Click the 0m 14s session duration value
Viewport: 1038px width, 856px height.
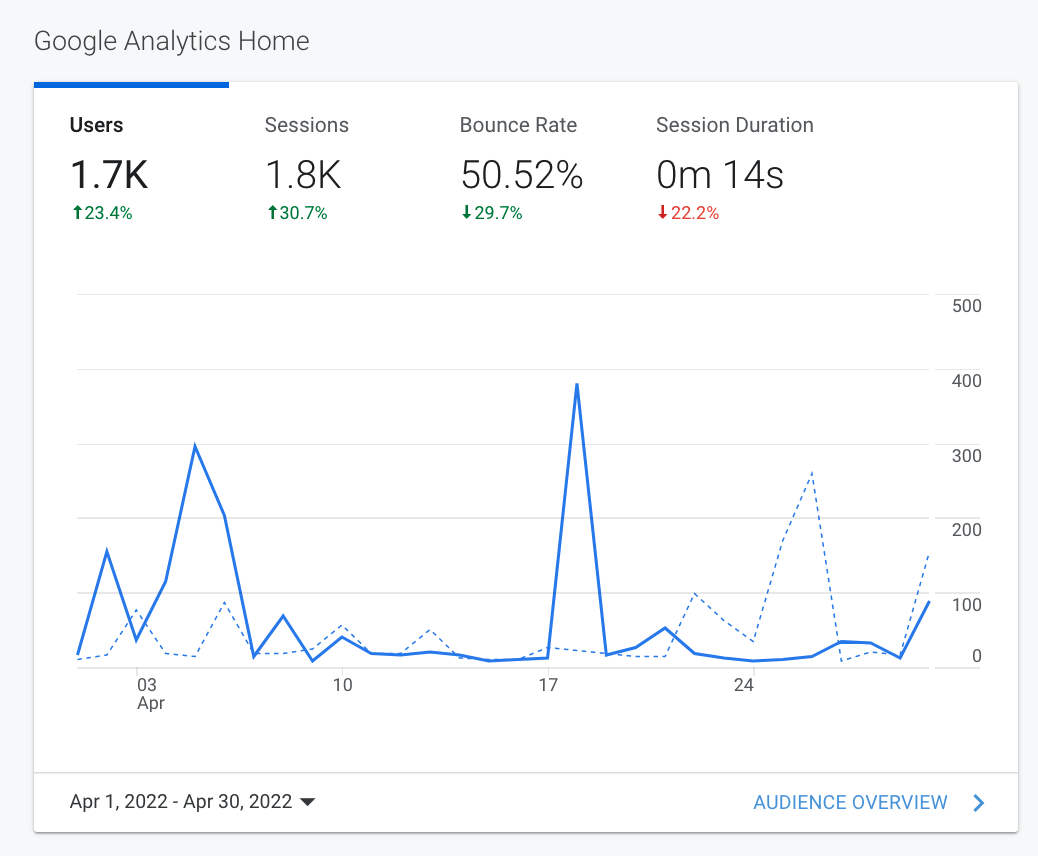[x=720, y=175]
